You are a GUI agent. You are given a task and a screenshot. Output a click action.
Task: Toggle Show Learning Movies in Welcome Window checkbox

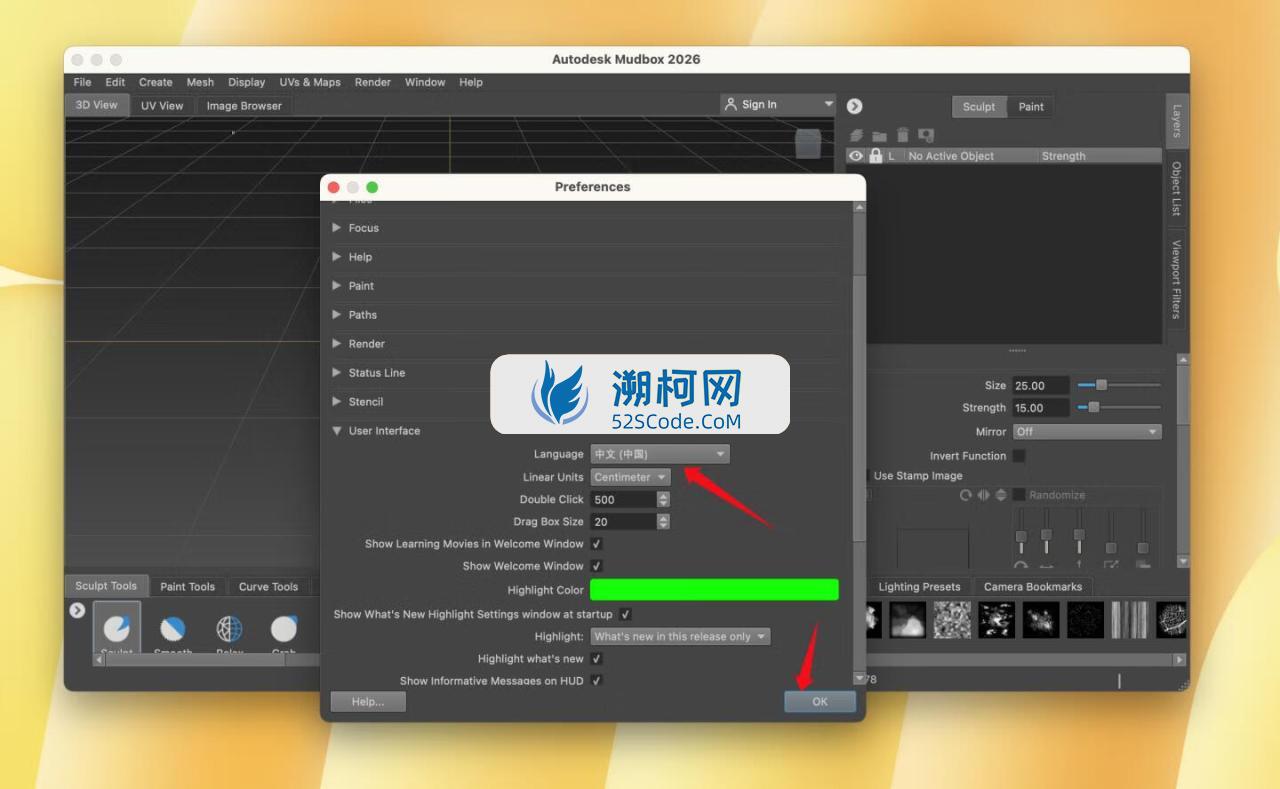597,544
